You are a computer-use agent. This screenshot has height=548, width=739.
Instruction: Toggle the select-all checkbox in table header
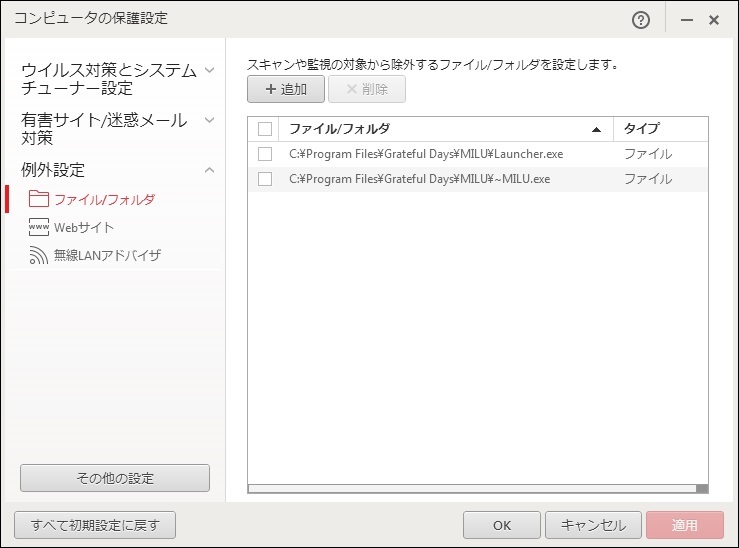pyautogui.click(x=265, y=129)
